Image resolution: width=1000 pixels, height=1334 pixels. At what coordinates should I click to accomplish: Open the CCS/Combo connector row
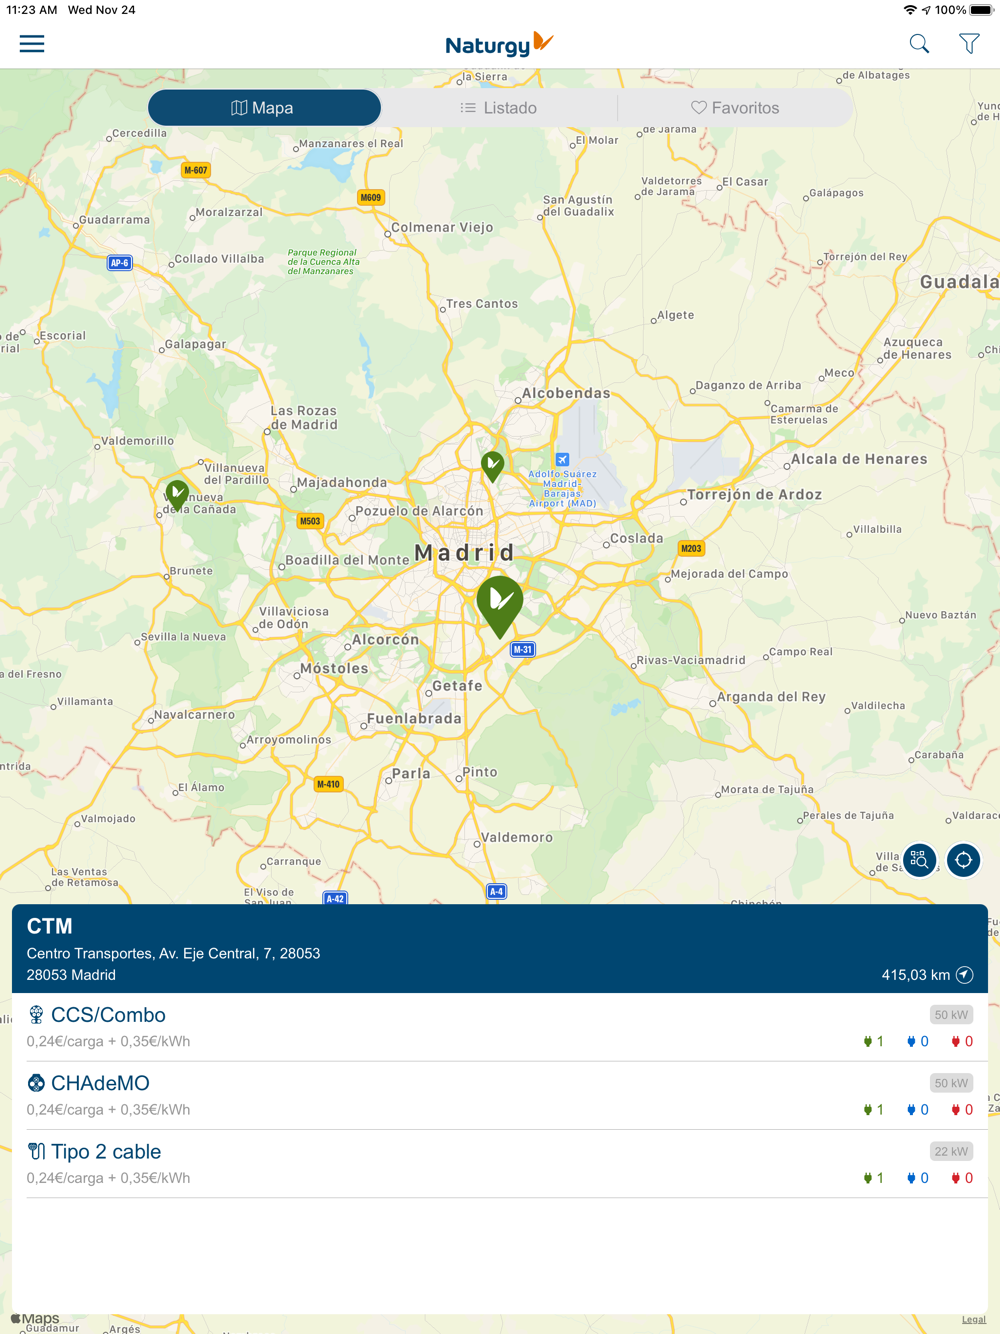tap(500, 1027)
